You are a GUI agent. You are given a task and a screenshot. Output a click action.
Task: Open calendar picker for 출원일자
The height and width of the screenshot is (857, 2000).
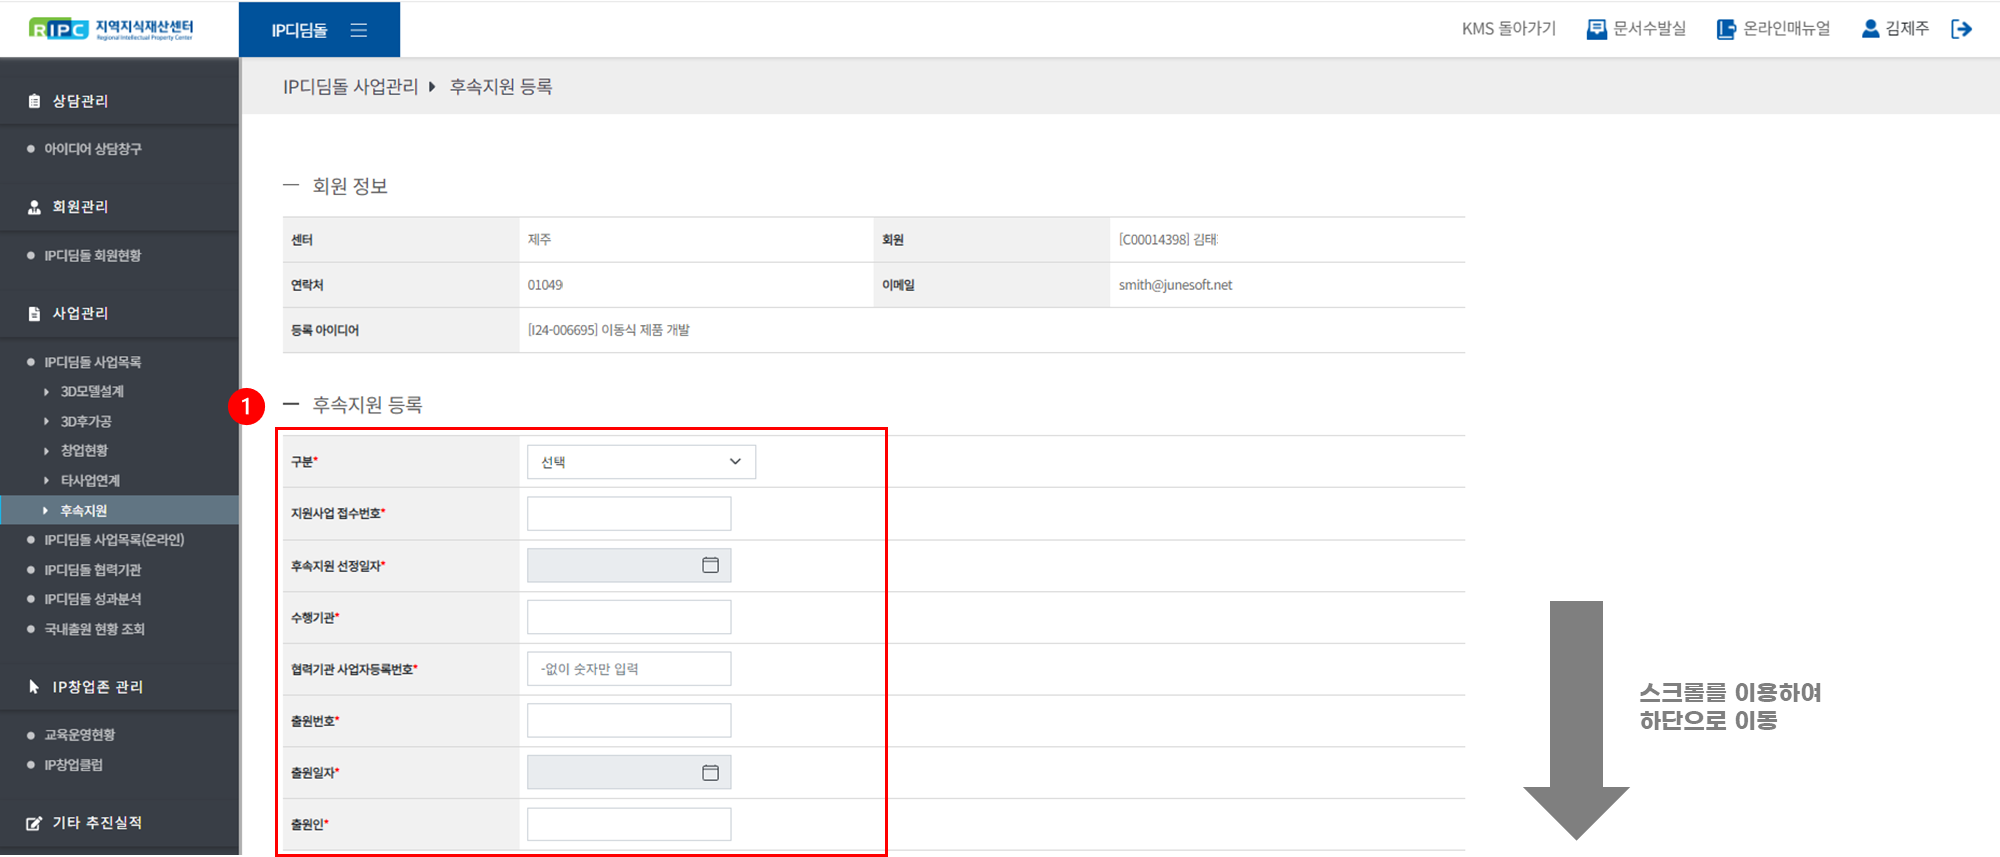pyautogui.click(x=710, y=773)
